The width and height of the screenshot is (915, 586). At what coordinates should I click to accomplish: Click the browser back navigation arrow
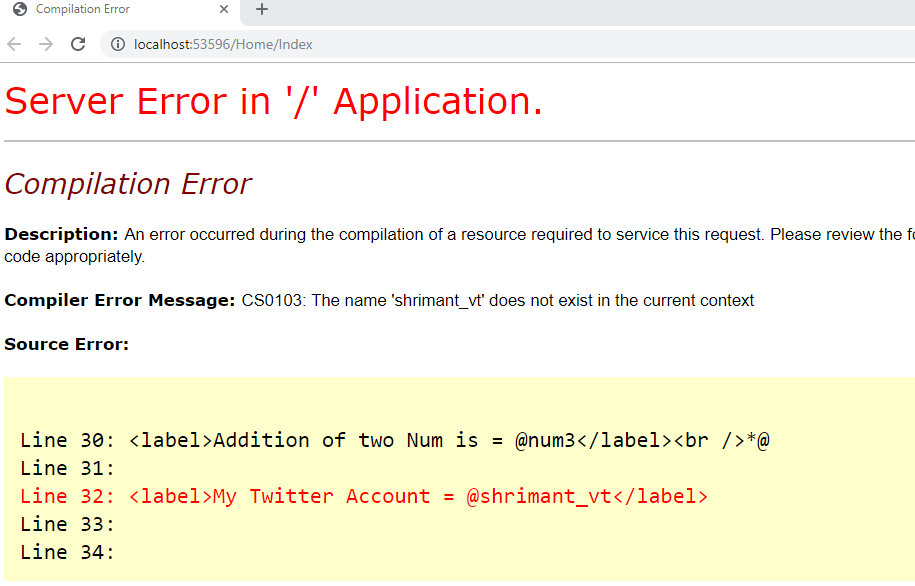coord(14,44)
